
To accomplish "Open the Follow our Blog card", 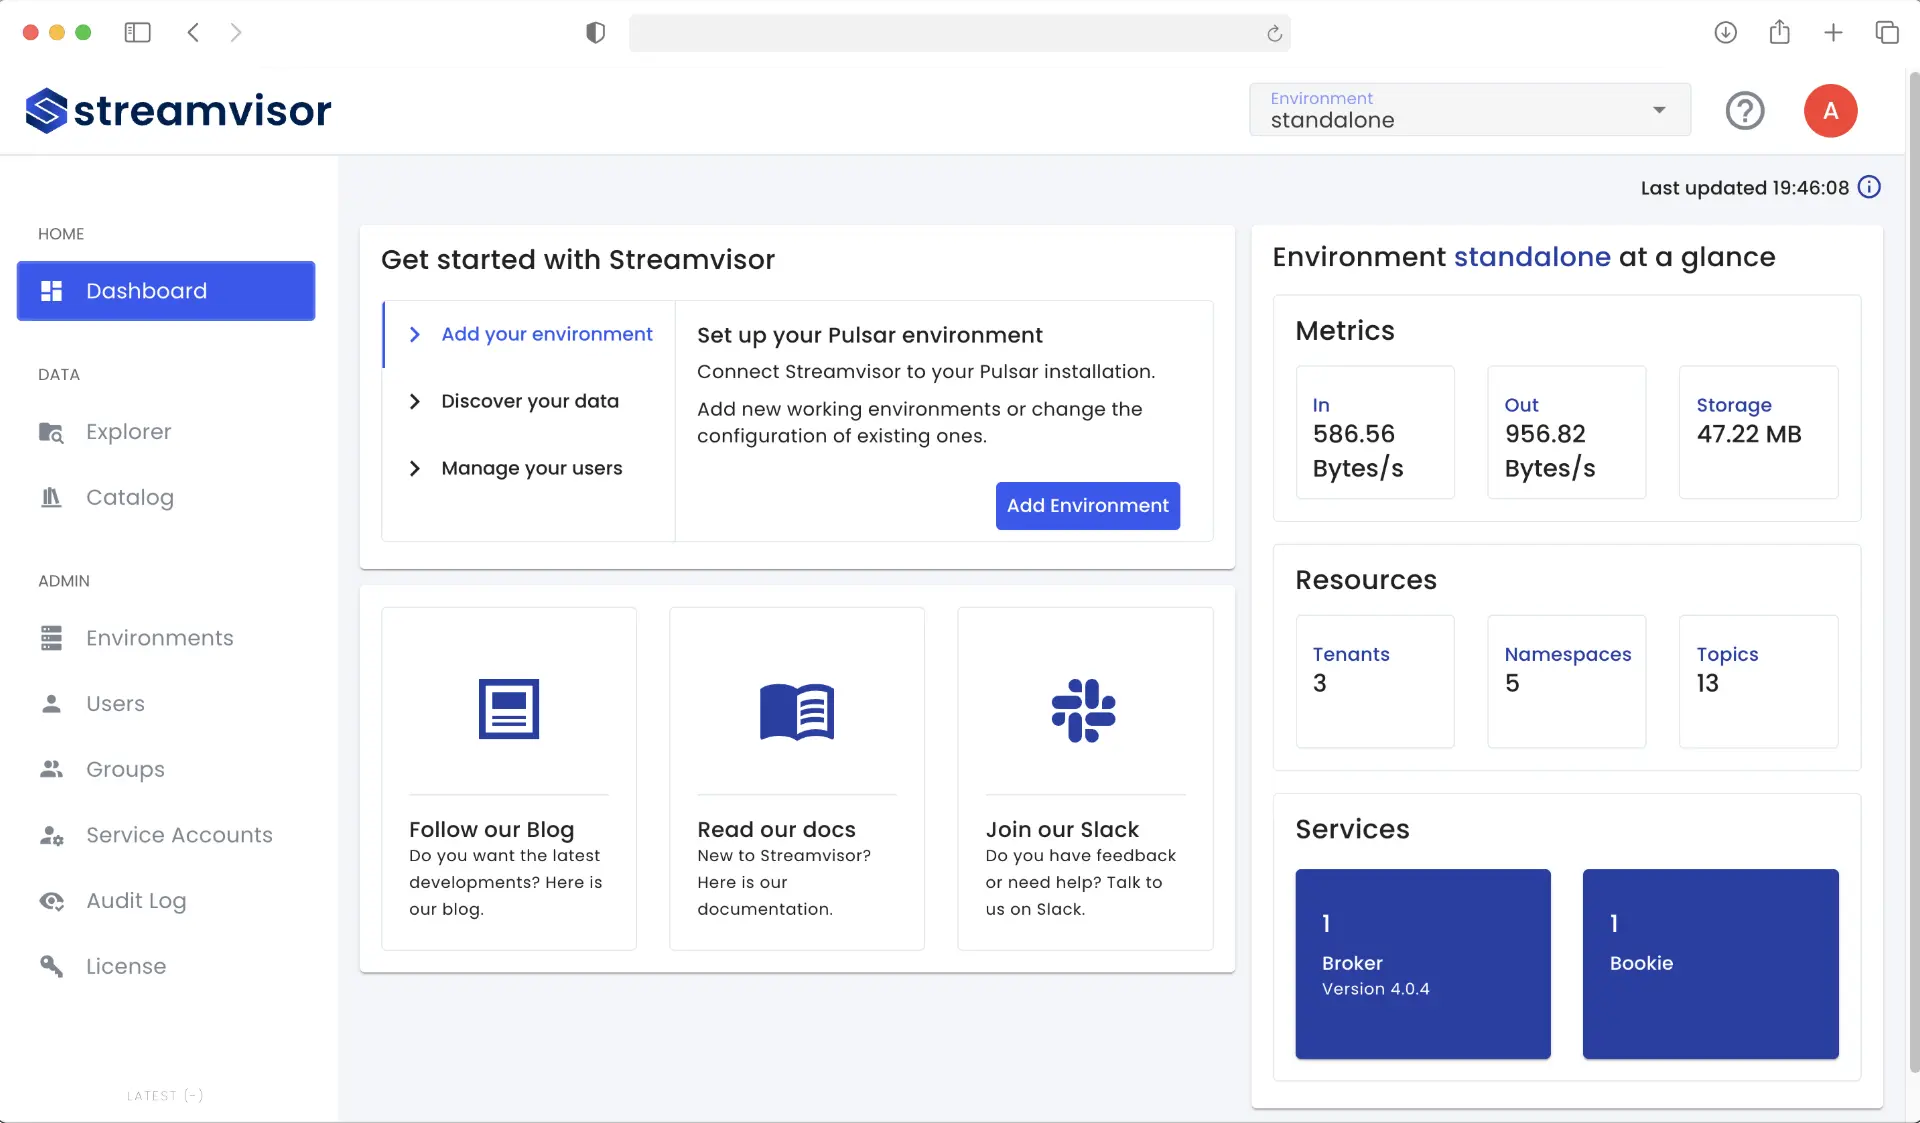I will [509, 779].
